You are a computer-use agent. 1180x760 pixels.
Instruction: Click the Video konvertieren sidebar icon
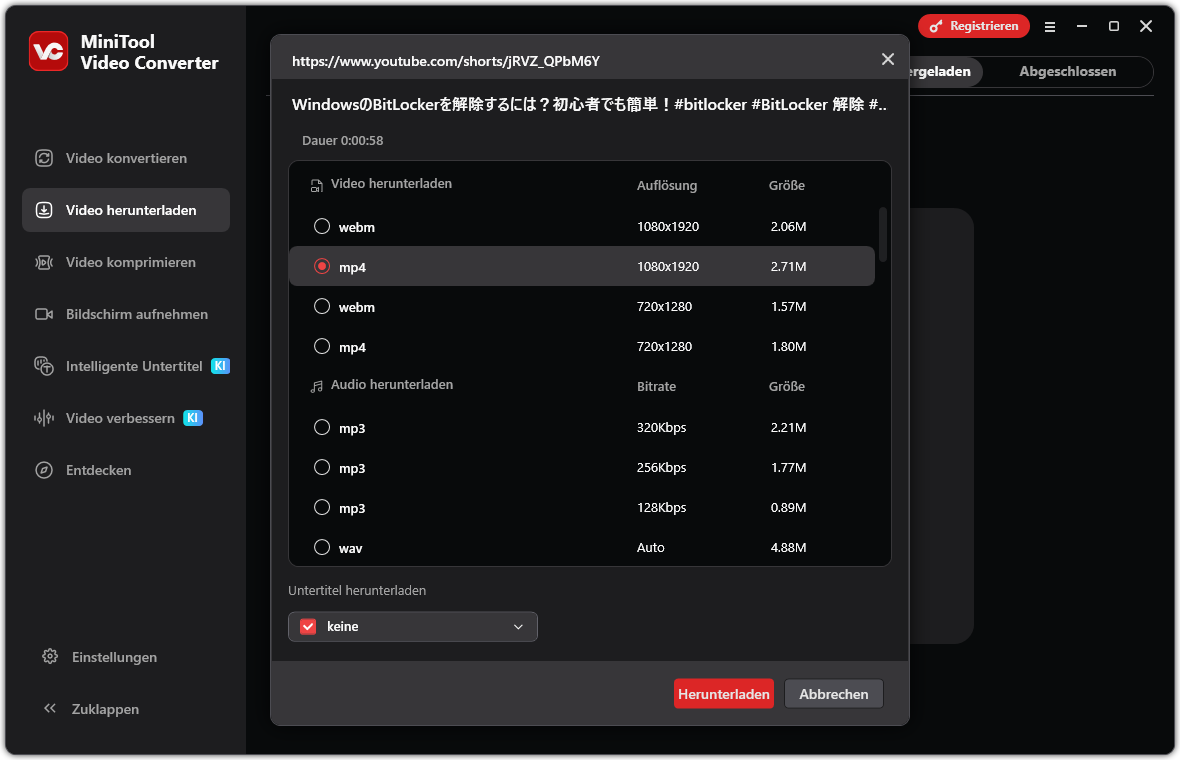(x=44, y=158)
